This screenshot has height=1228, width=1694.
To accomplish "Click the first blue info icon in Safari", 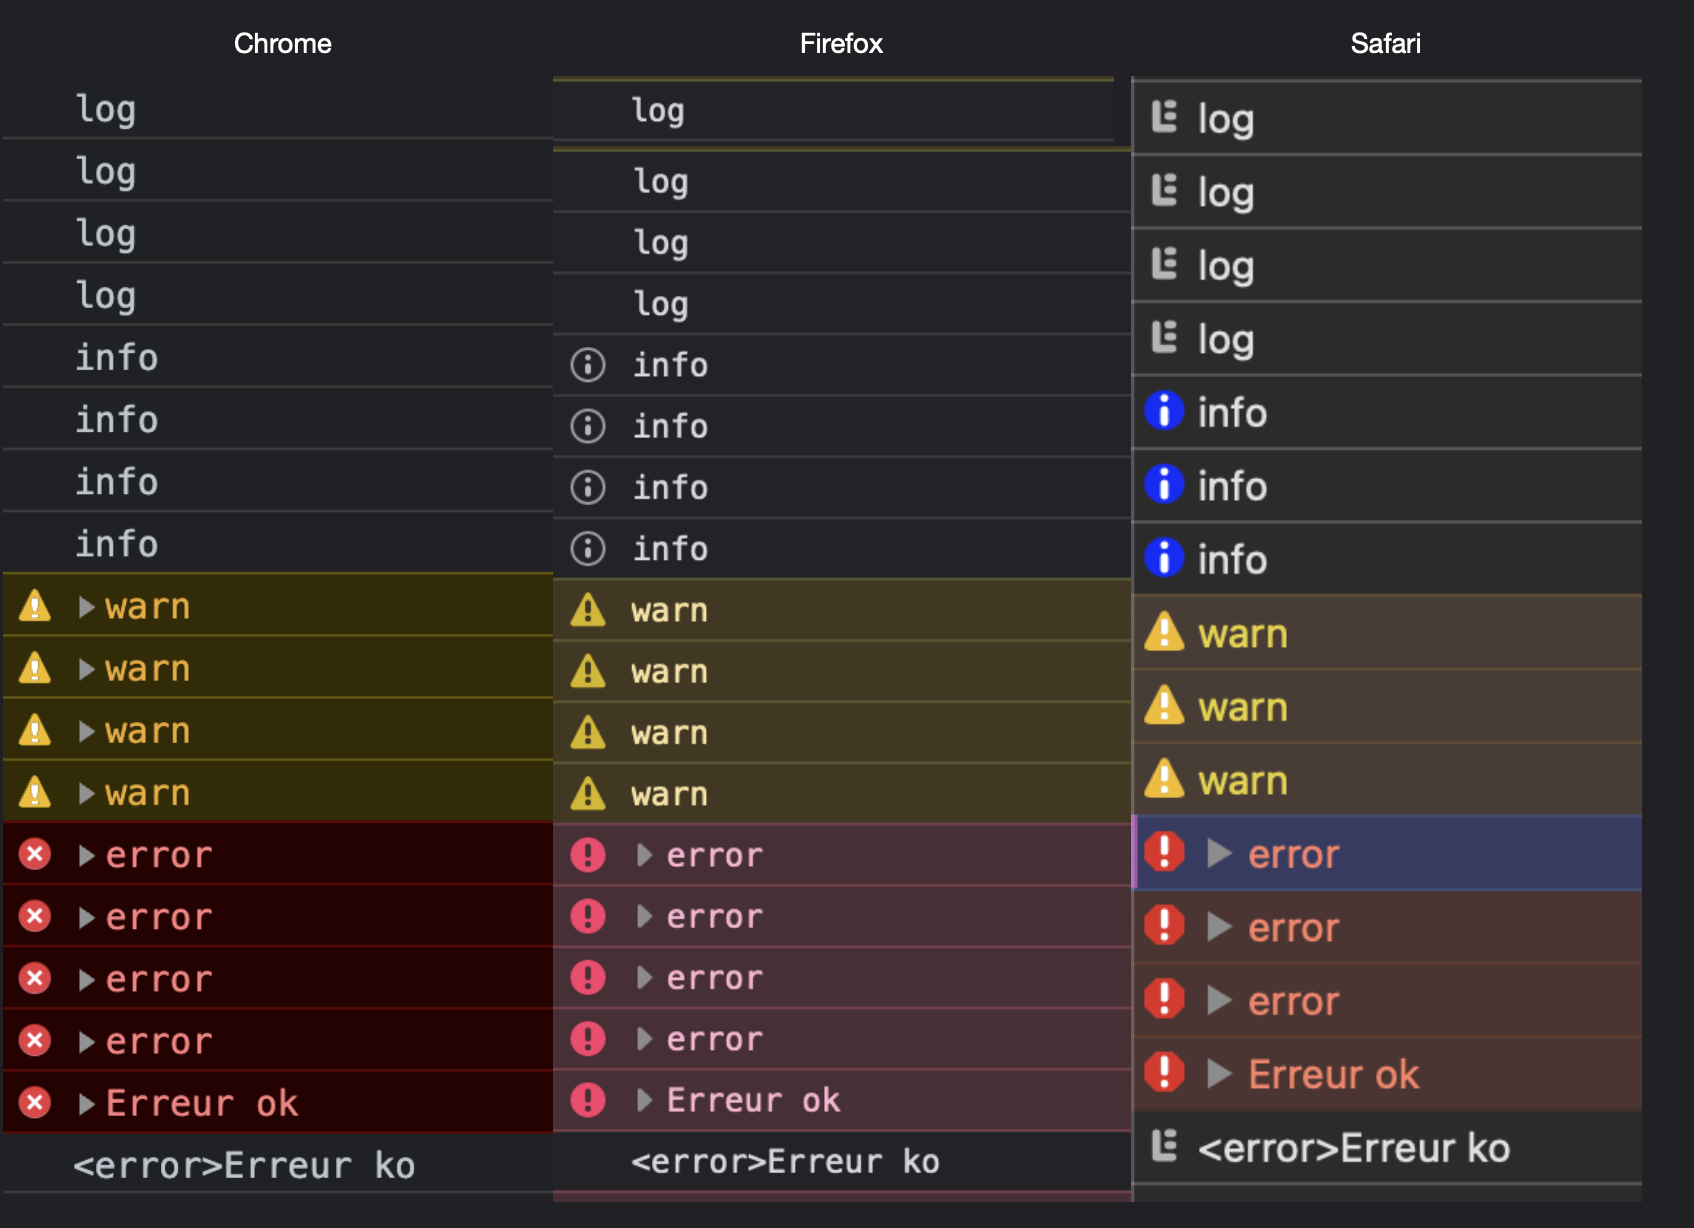I will [1164, 411].
